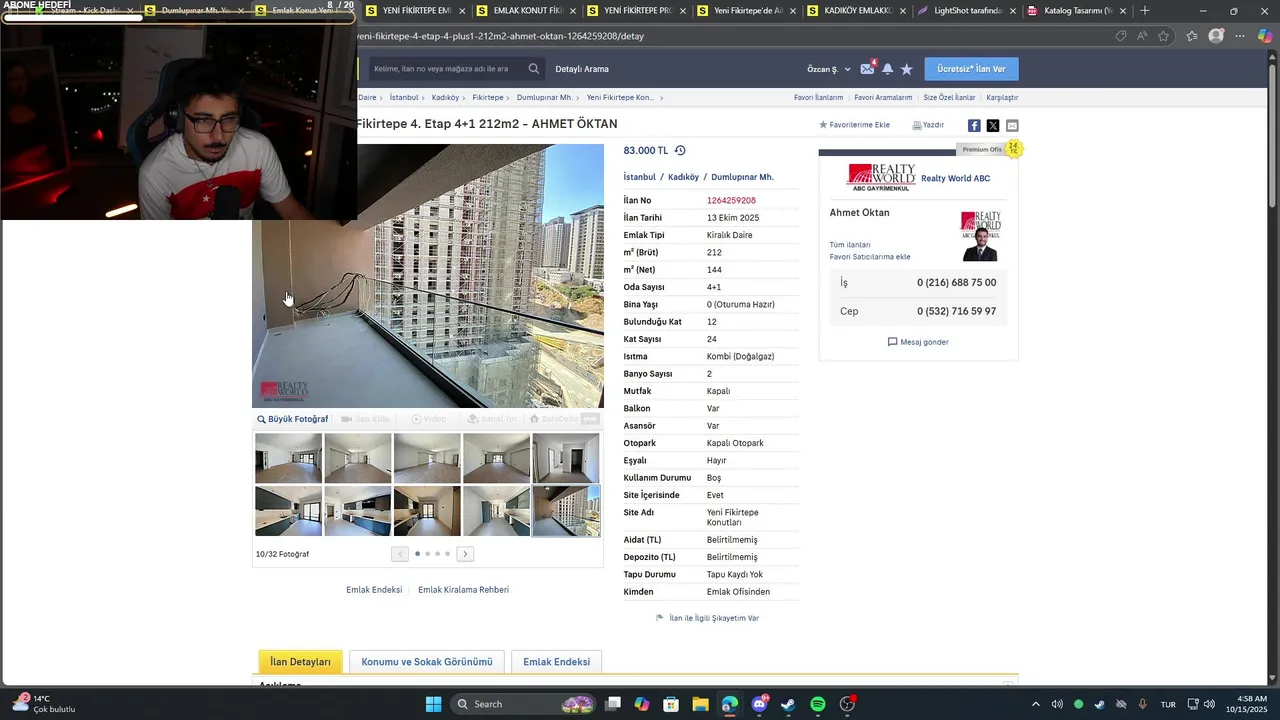Switch to Emlak Endeksi tab

coord(556,662)
